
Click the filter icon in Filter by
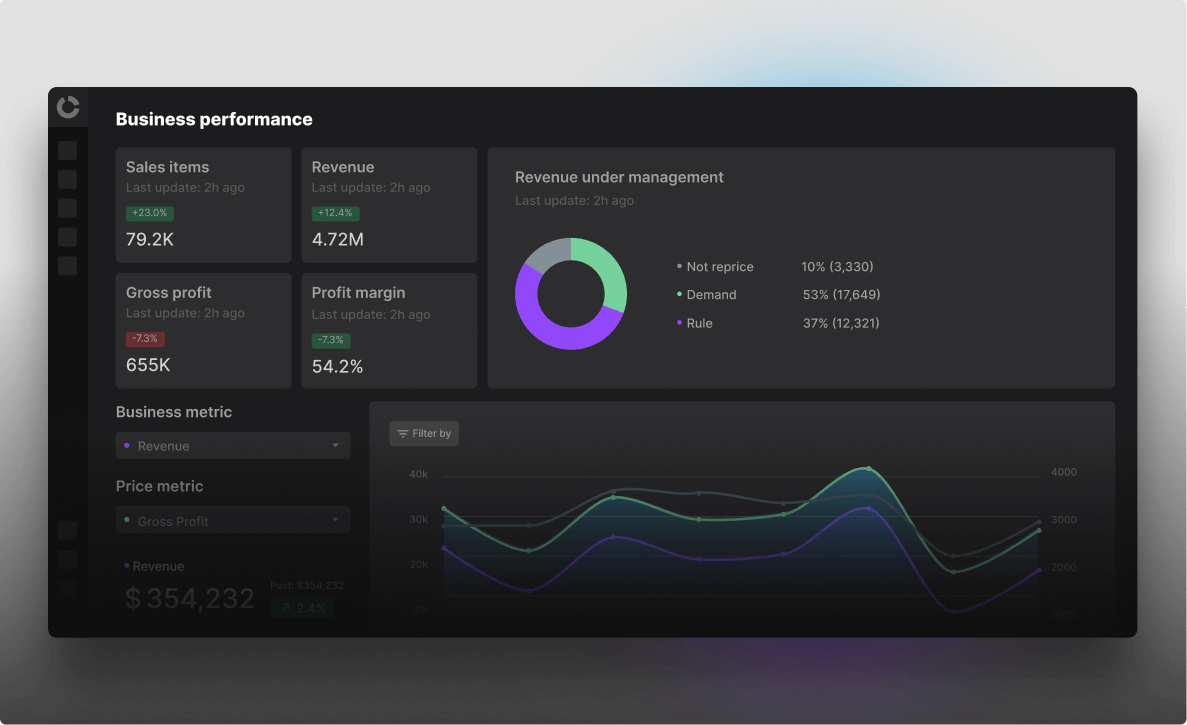[402, 434]
